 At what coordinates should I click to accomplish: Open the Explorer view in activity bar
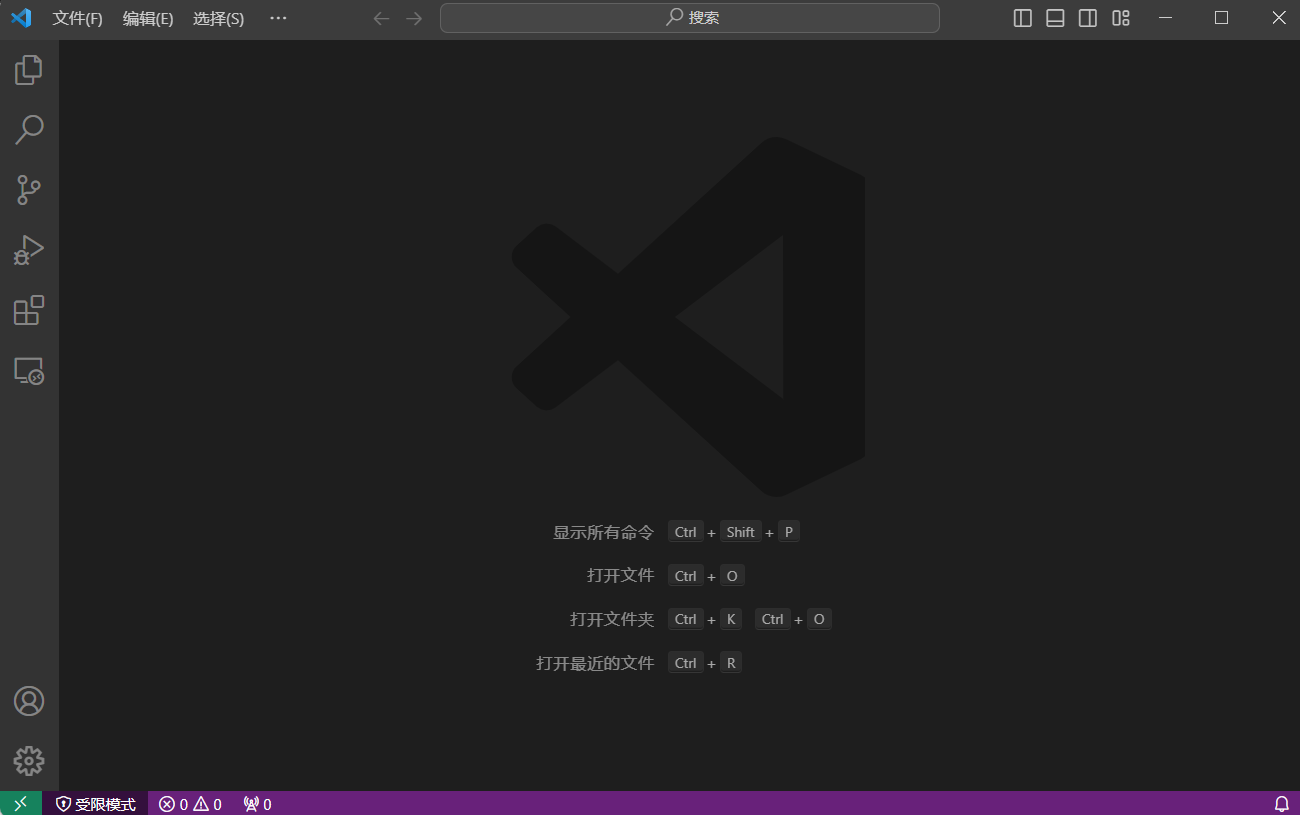click(29, 69)
